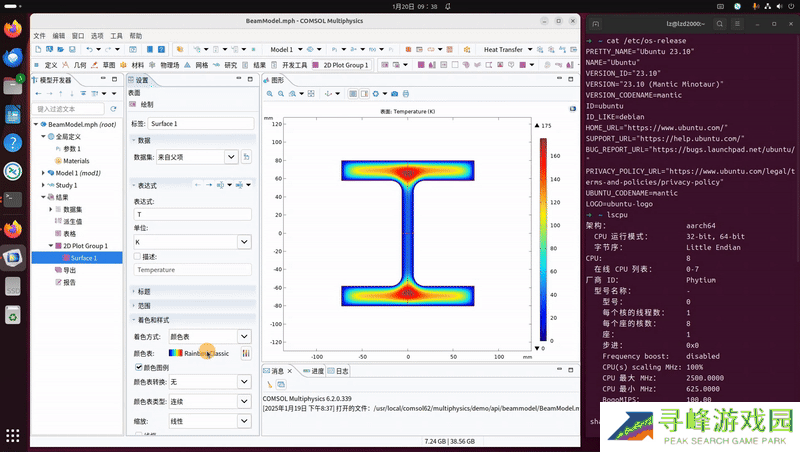Viewport: 800px width, 452px height.
Task: Click the camera snapshot icon in graphics toolbar
Action: 394,94
